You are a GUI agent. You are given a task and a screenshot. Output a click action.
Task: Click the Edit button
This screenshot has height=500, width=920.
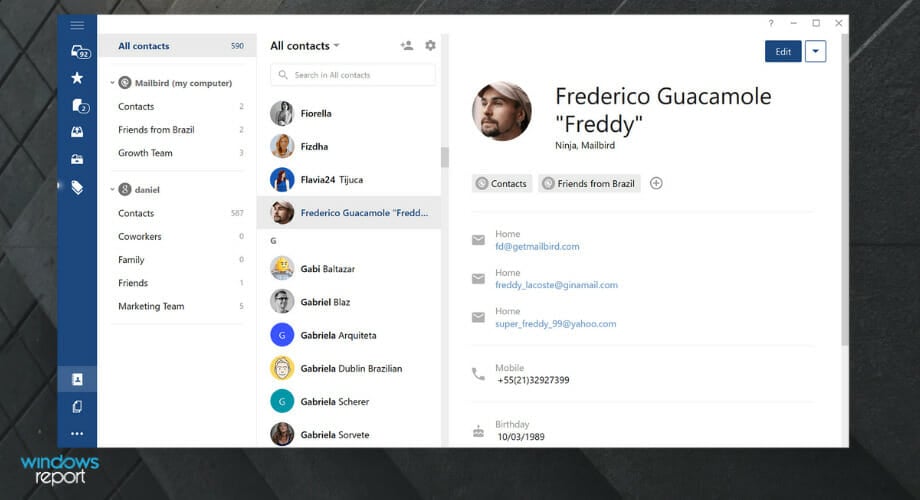tap(783, 51)
